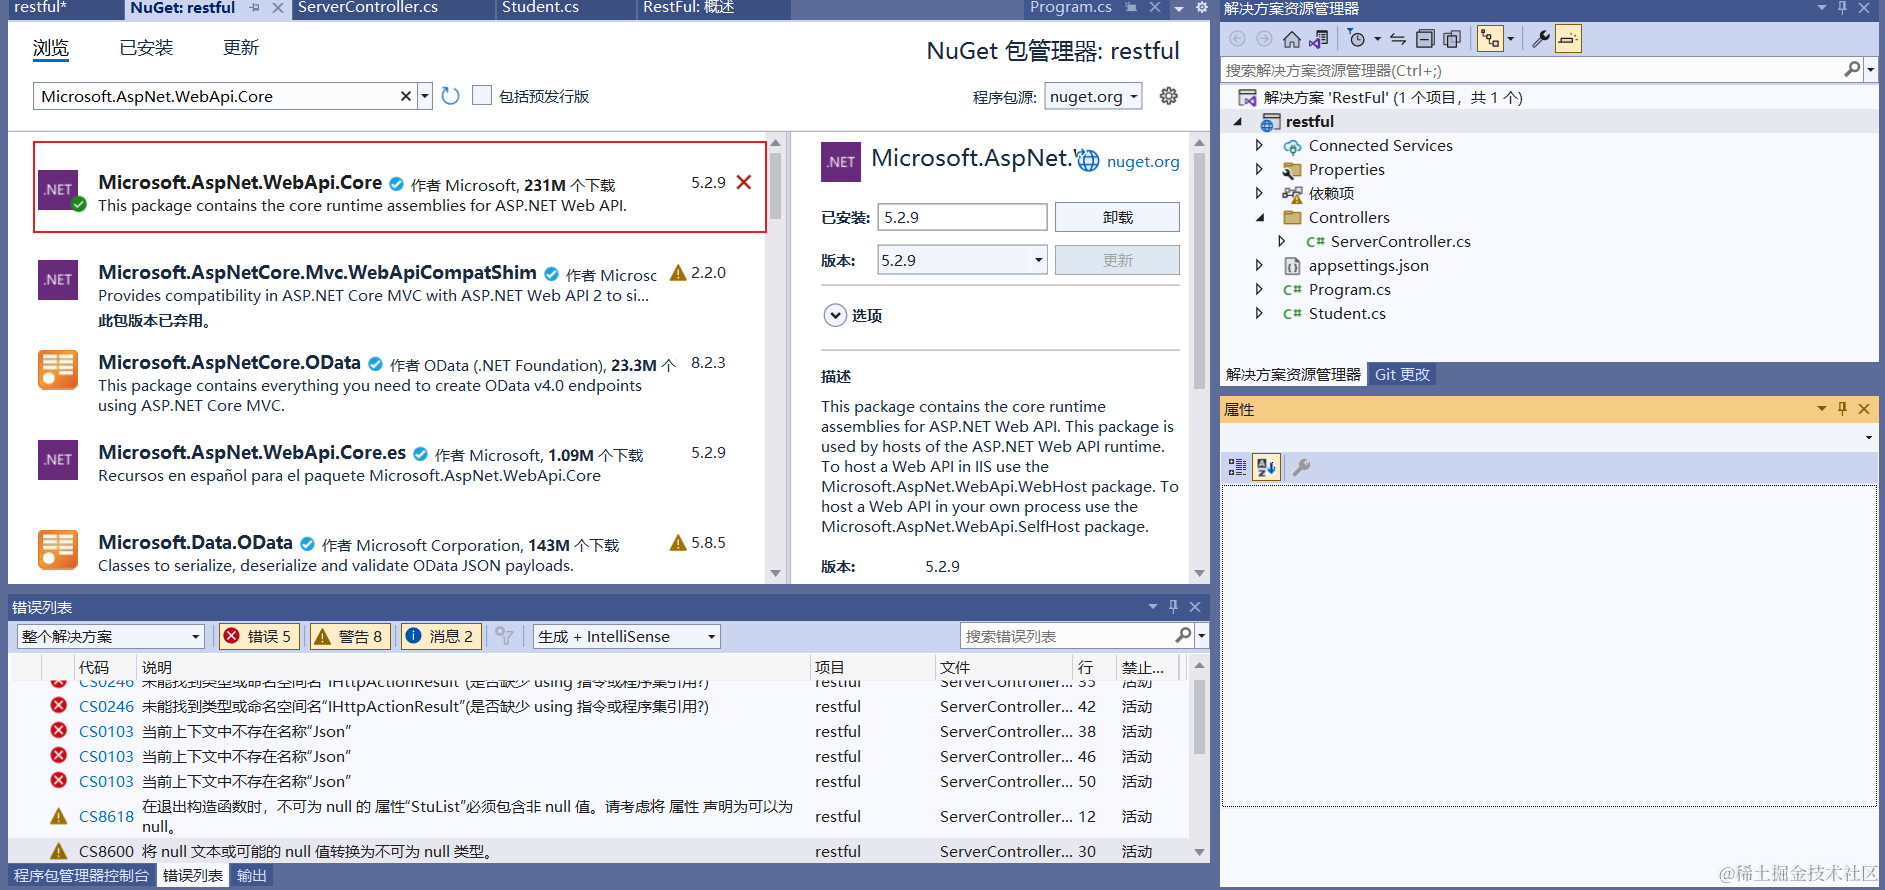Click the NuGet refresh icon beside search box
Viewport: 1885px width, 890px height.
pyautogui.click(x=450, y=96)
